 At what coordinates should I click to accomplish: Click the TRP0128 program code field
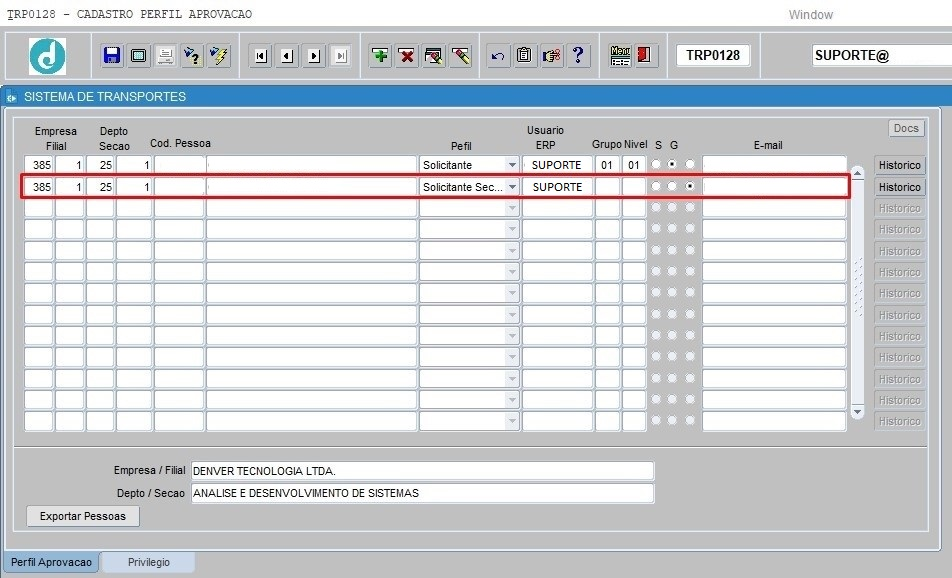(713, 55)
